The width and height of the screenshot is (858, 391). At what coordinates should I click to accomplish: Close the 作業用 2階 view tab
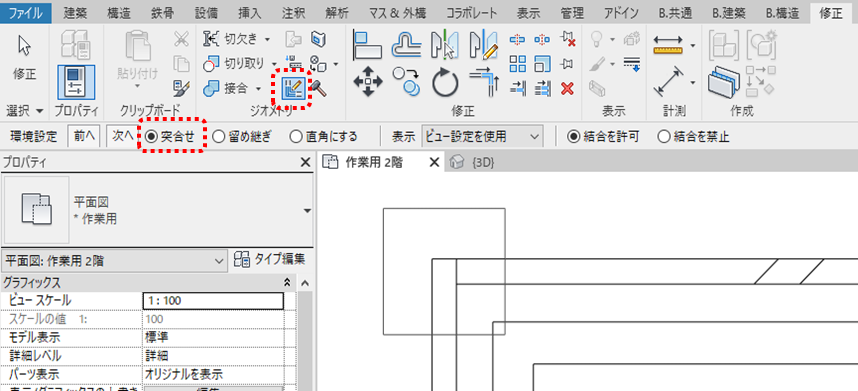pyautogui.click(x=434, y=162)
